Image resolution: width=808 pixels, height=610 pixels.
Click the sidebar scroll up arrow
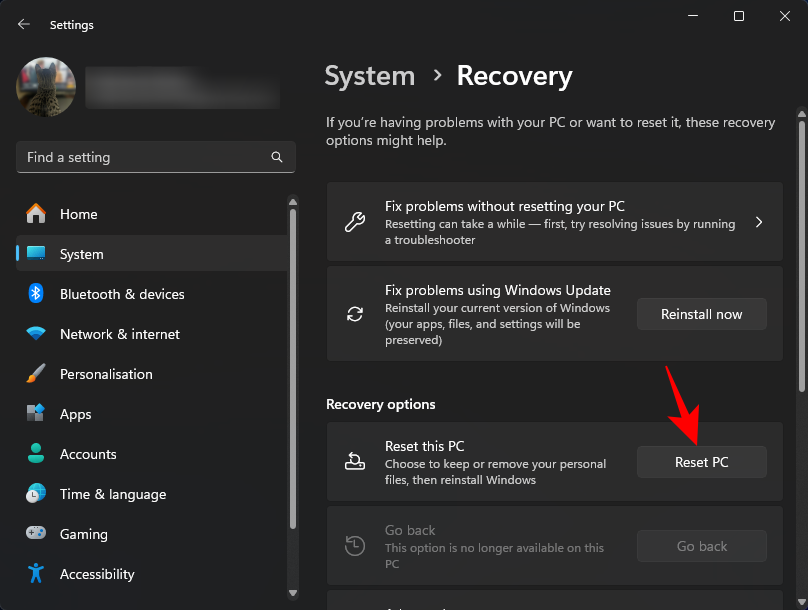pos(293,202)
